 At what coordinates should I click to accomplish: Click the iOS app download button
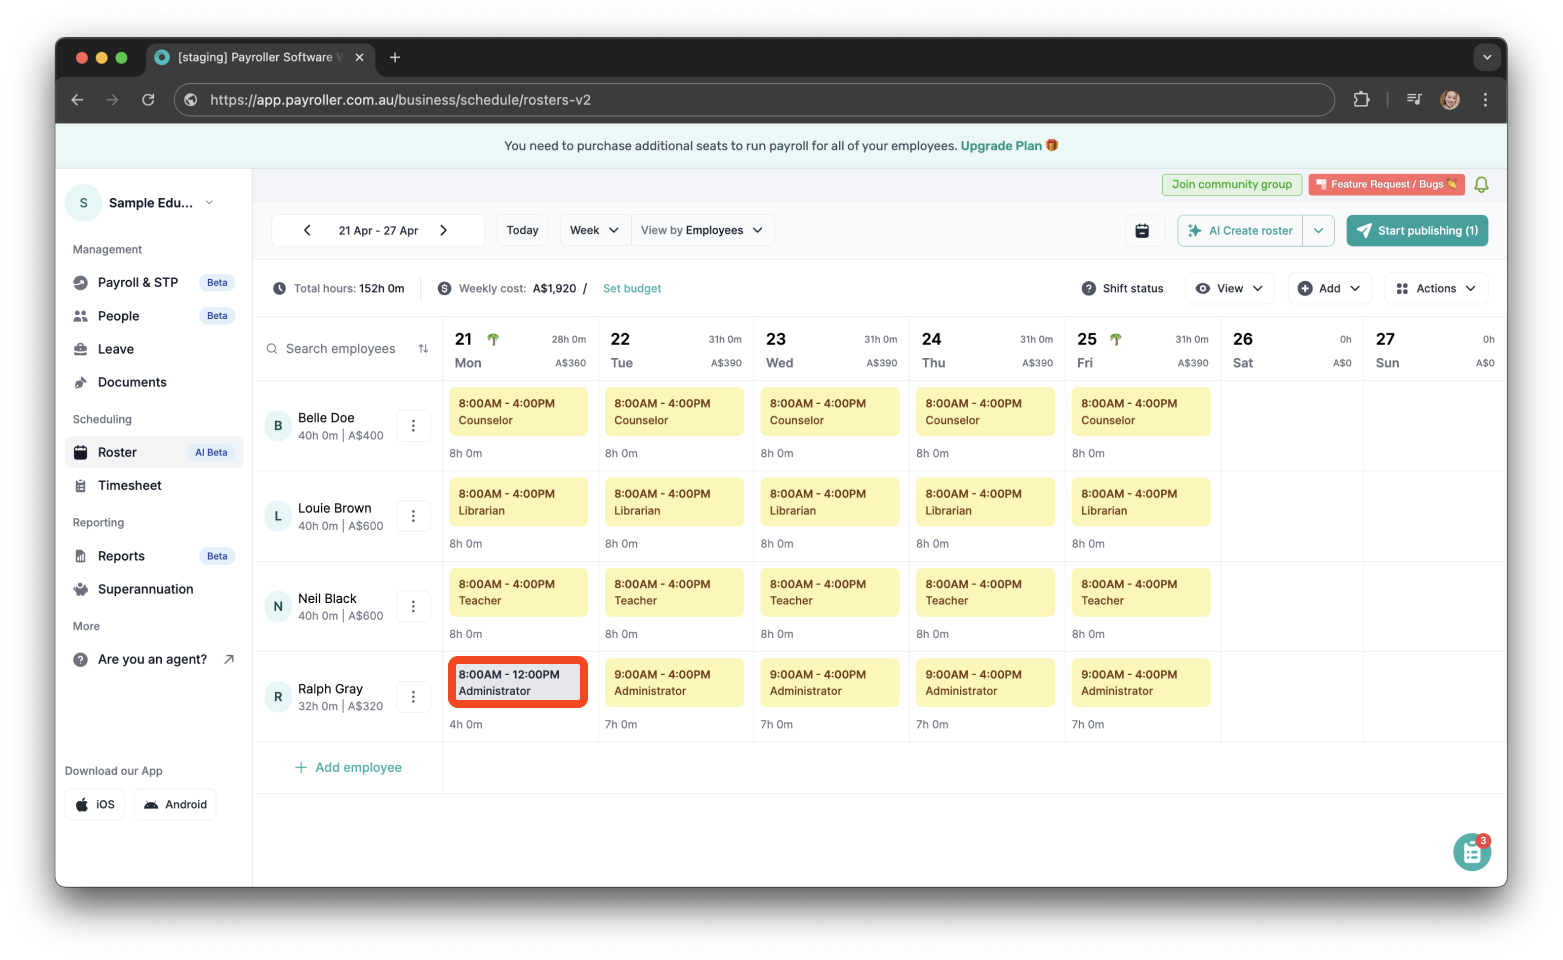(x=94, y=804)
